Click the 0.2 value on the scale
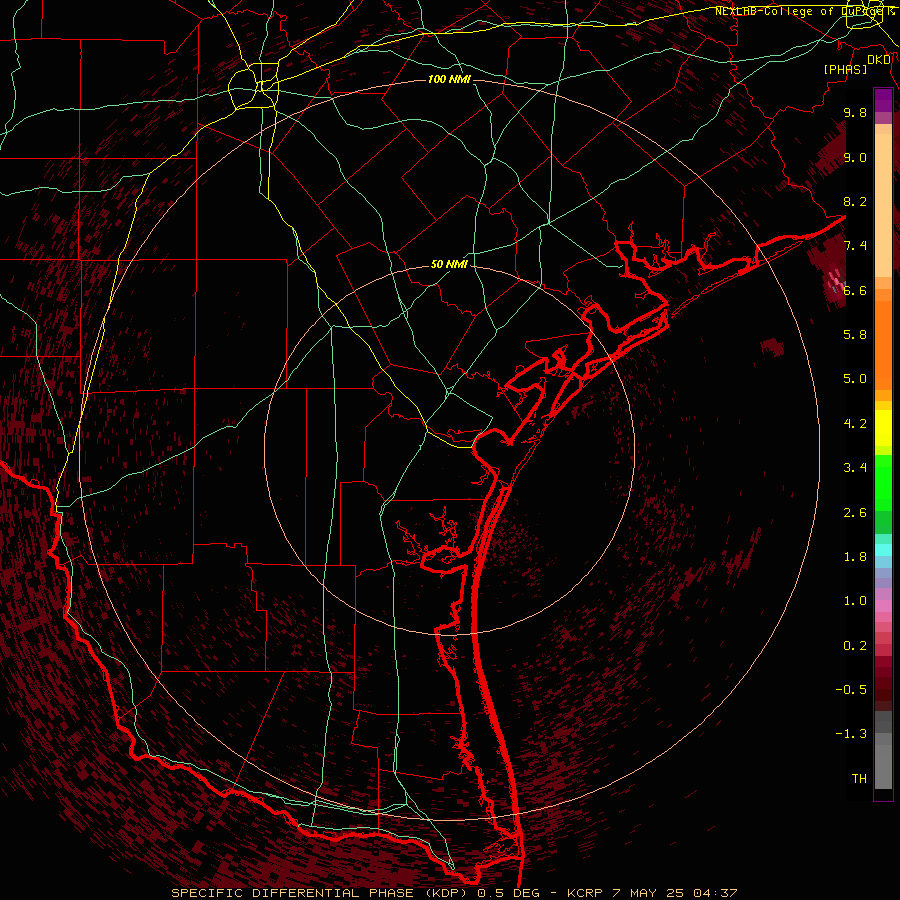Screen dimensions: 900x900 coord(855,646)
